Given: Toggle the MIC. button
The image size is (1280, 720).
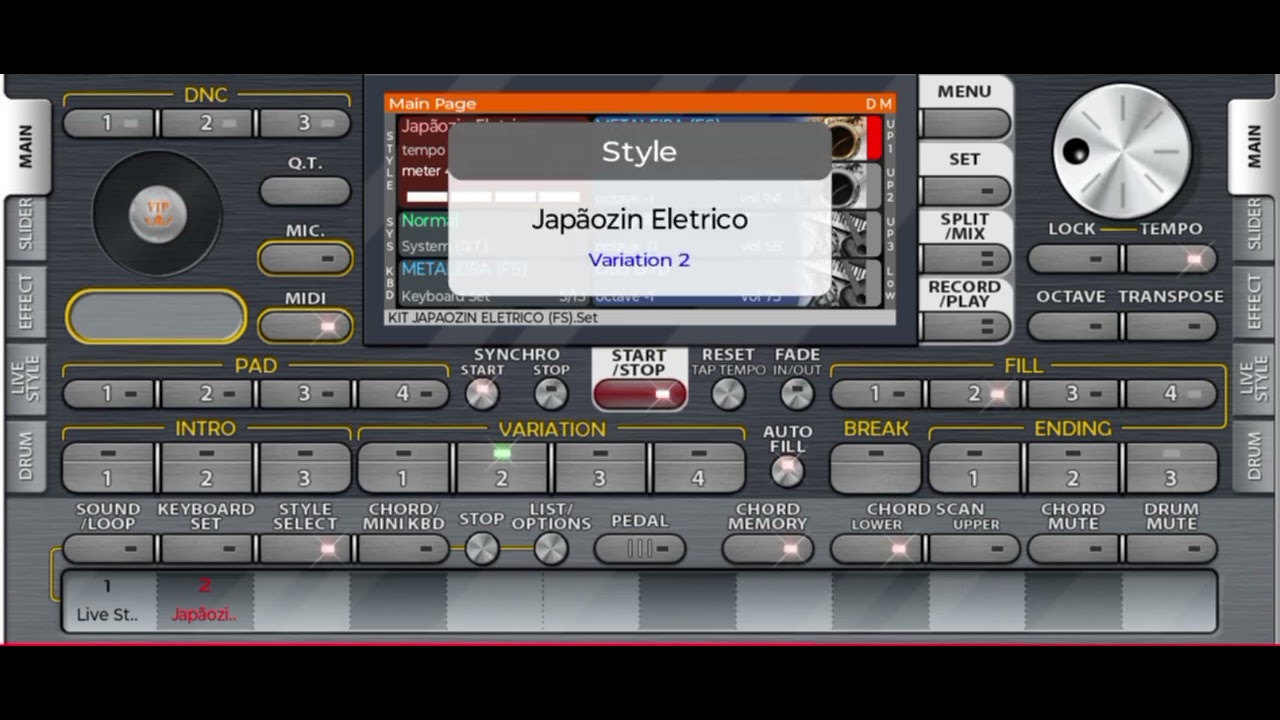Looking at the screenshot, I should (x=305, y=258).
